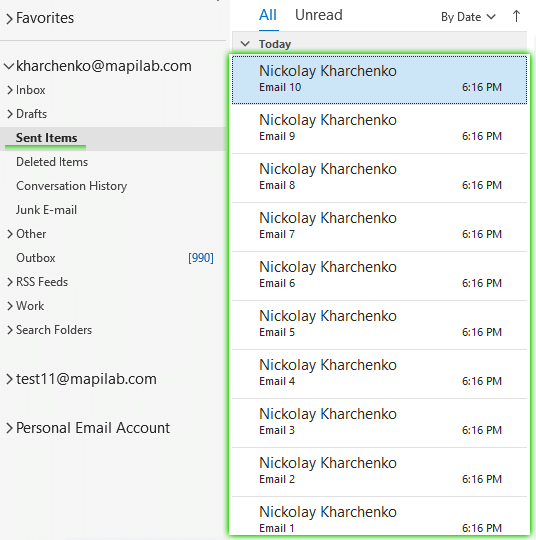Collapse the Today group chevron
536x540 pixels.
tap(245, 44)
